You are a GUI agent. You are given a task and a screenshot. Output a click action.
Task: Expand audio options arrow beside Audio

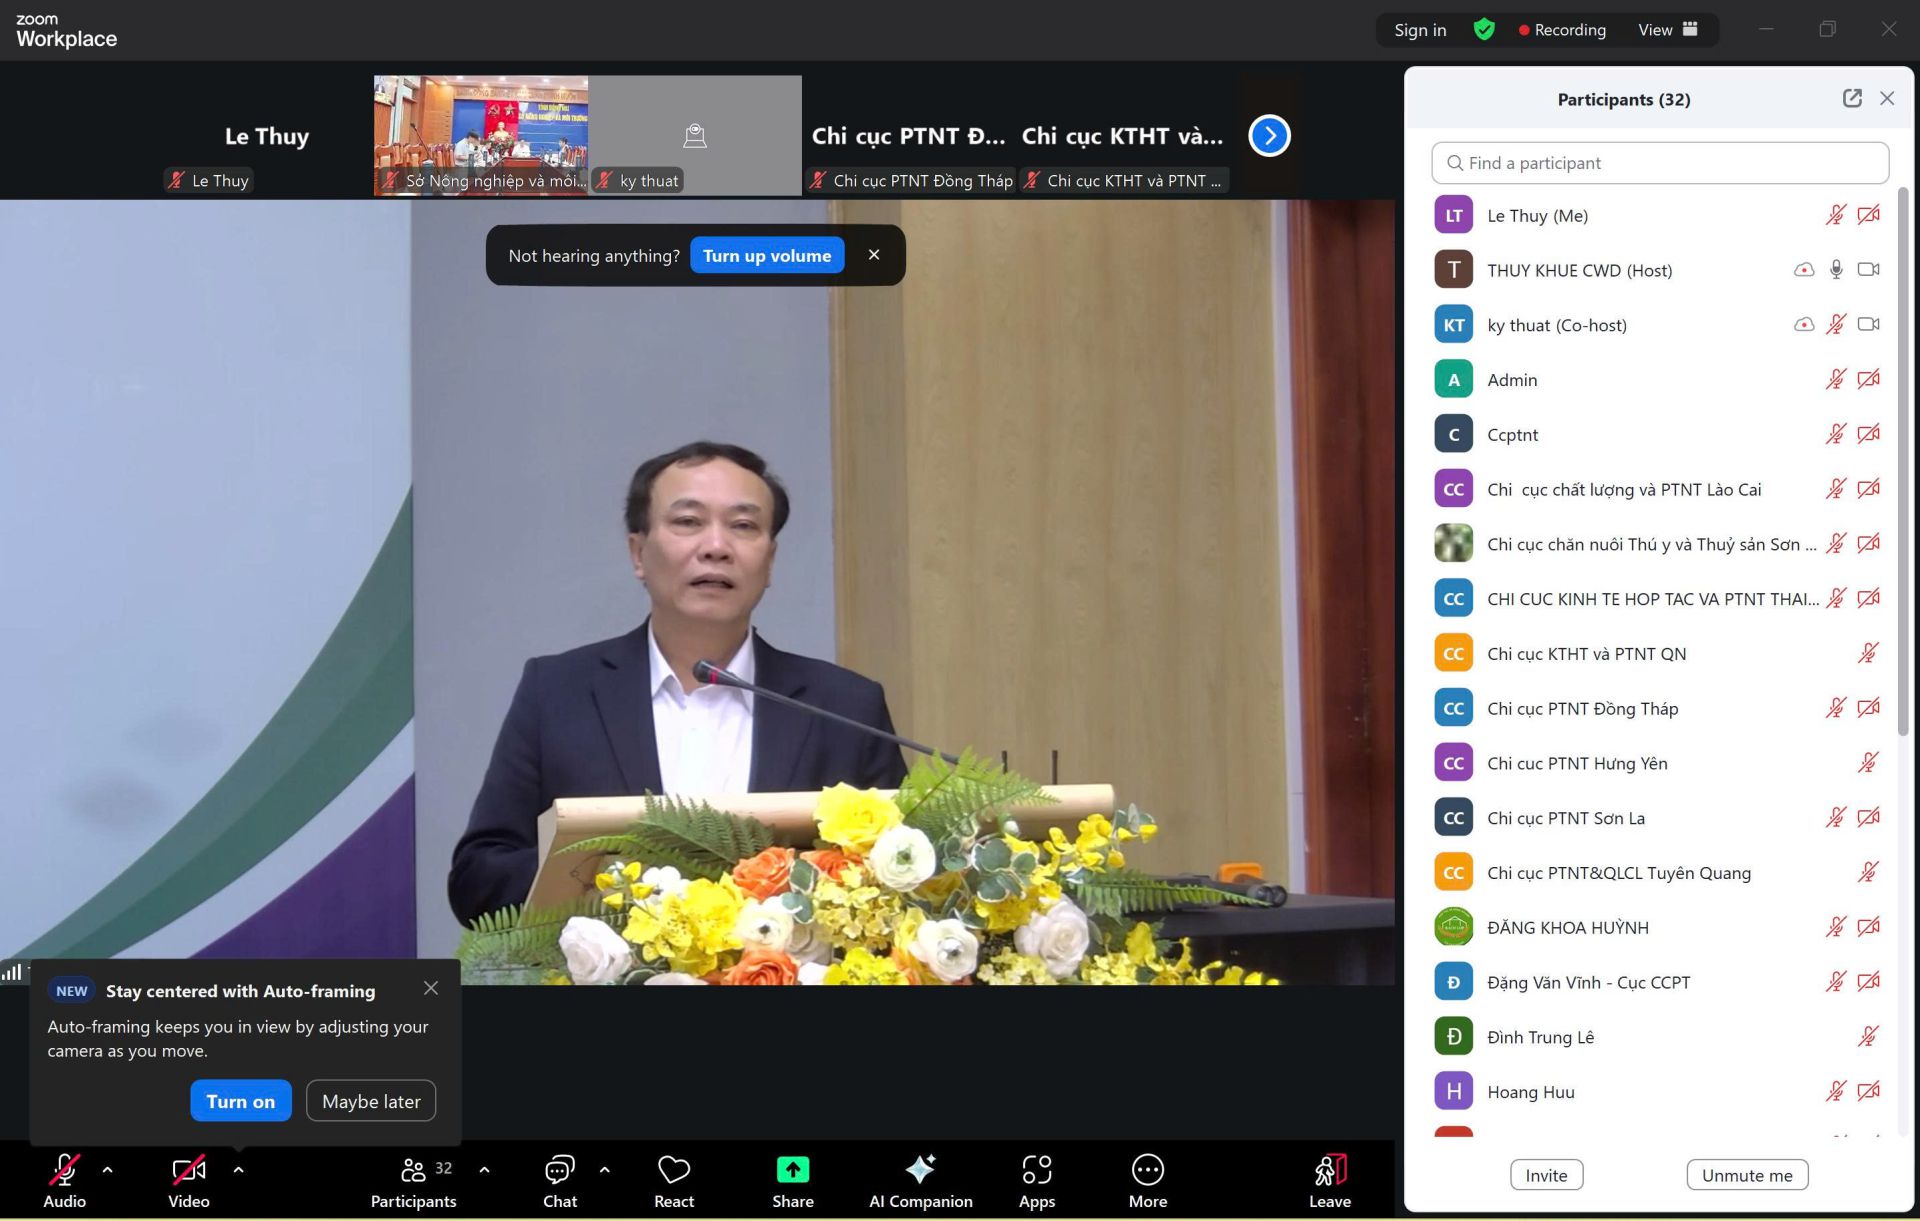pos(108,1169)
